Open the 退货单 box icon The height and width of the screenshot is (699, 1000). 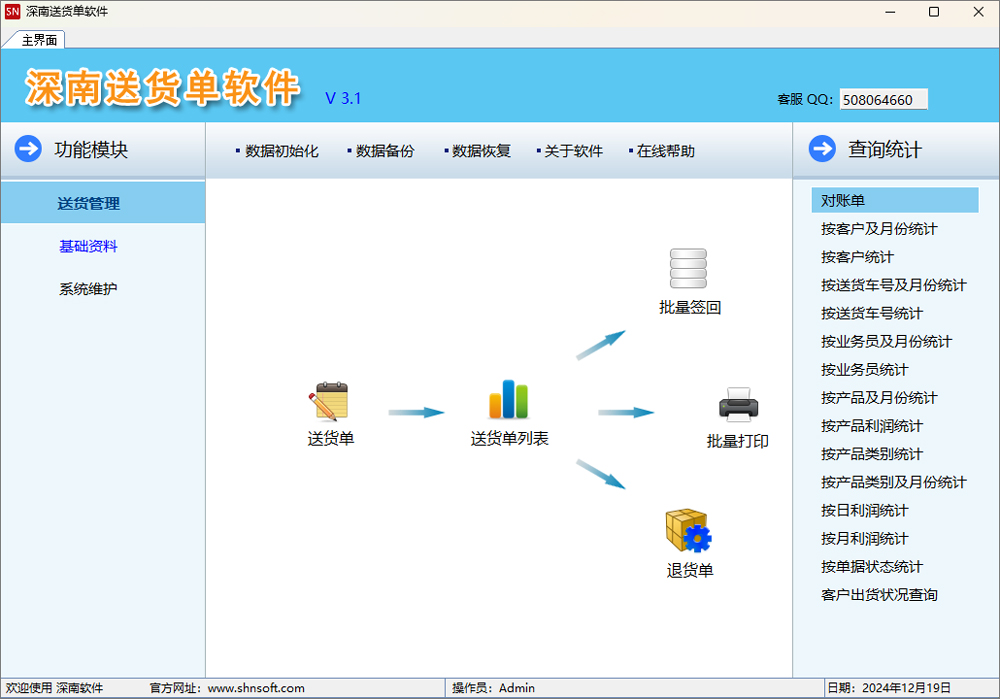(x=688, y=531)
